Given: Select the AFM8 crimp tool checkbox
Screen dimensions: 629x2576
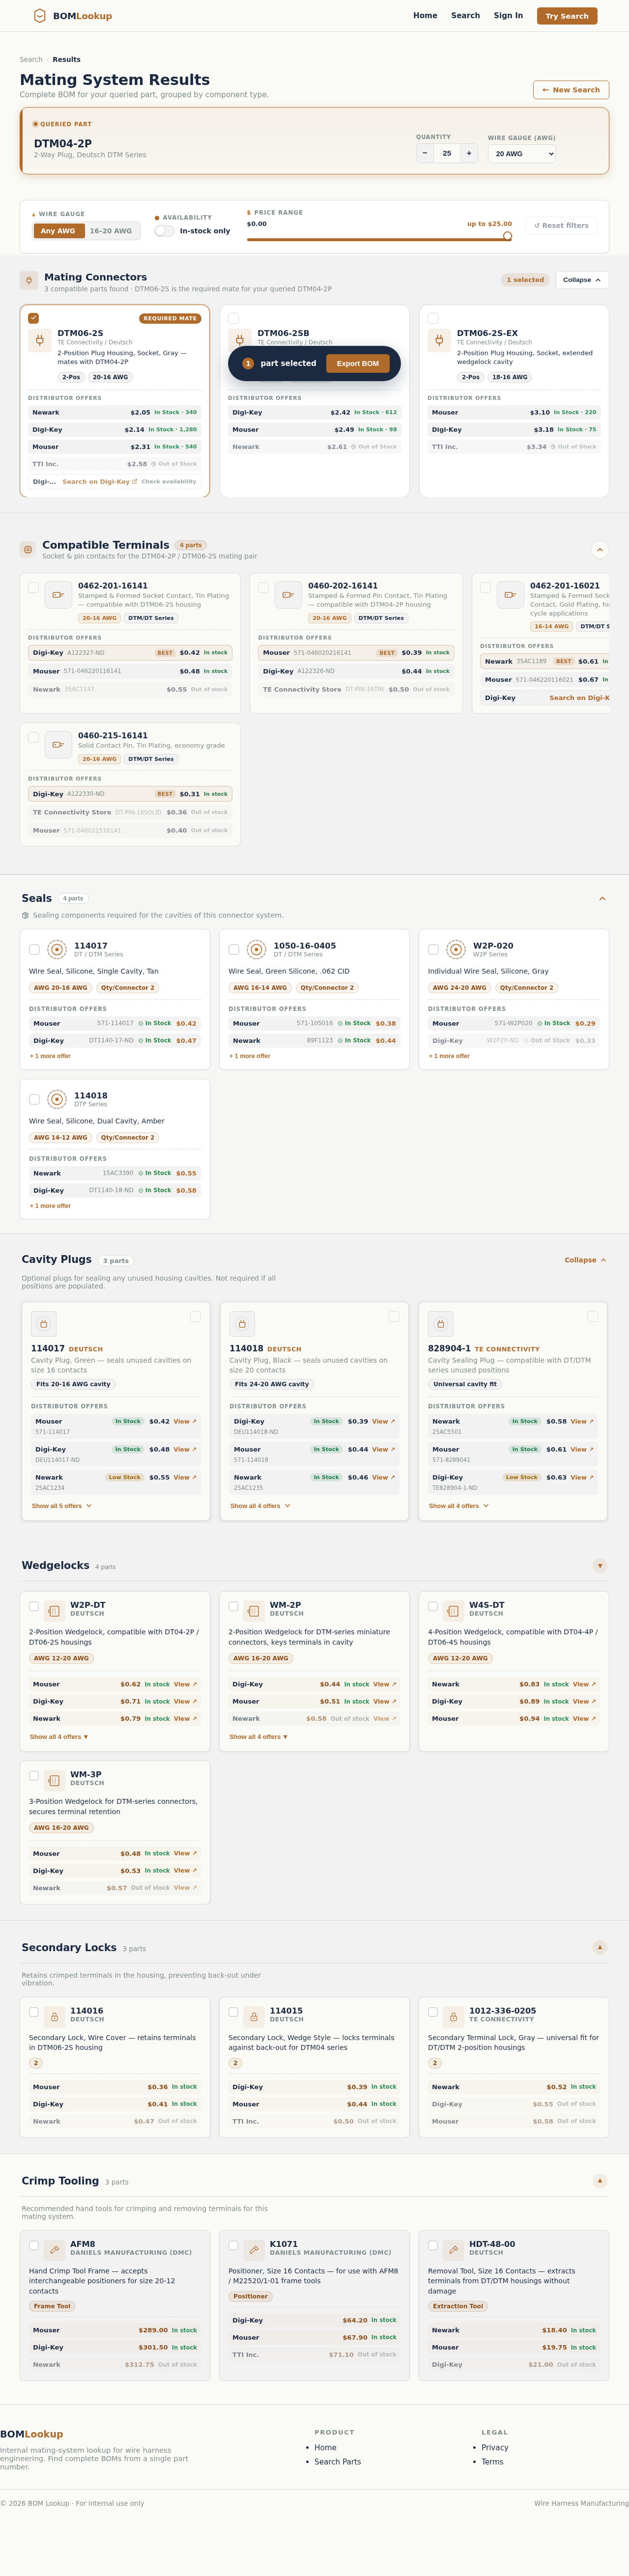Looking at the screenshot, I should pos(34,2245).
